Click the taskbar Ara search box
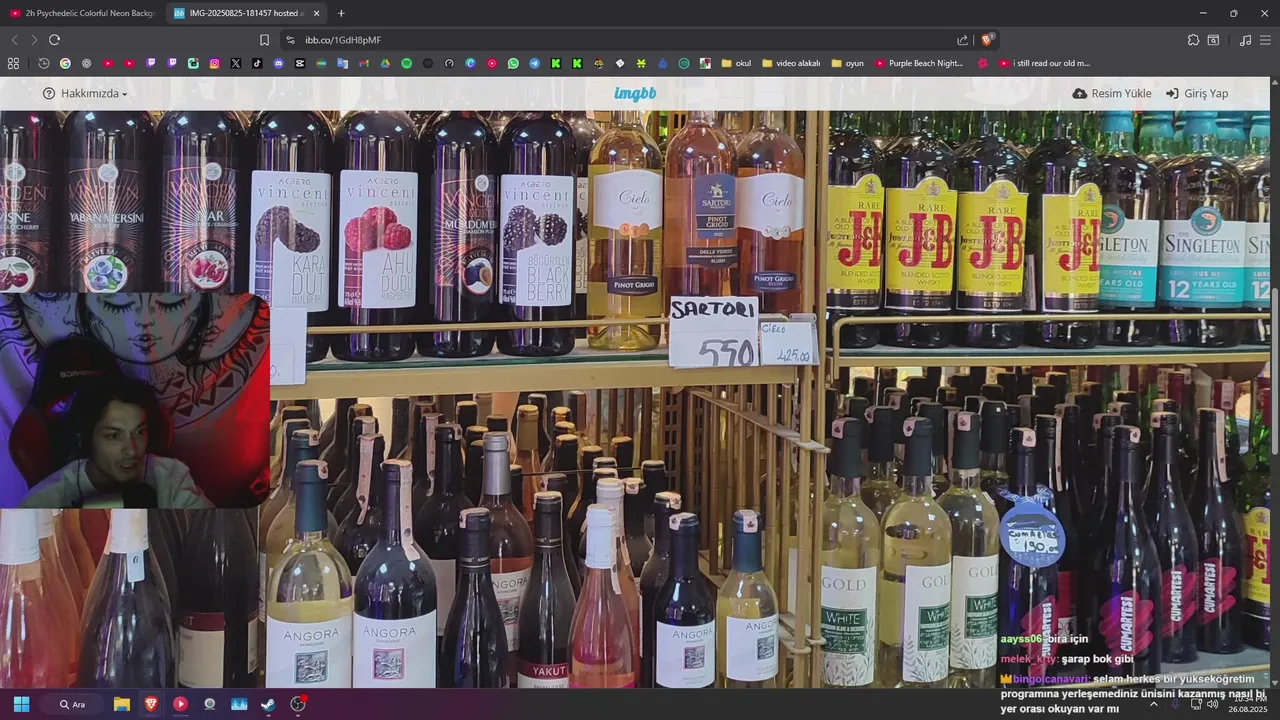The width and height of the screenshot is (1280, 720). pos(74,704)
